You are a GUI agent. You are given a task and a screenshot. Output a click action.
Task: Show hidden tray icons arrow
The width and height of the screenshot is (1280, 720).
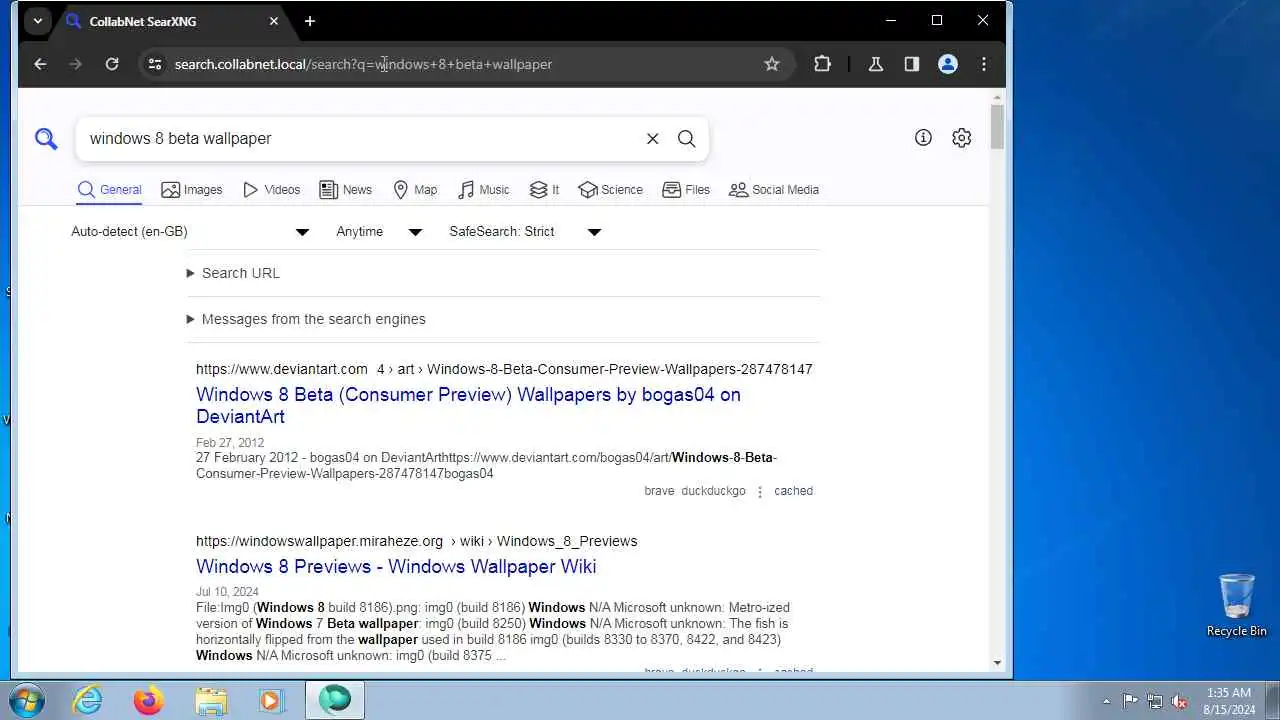(1106, 701)
